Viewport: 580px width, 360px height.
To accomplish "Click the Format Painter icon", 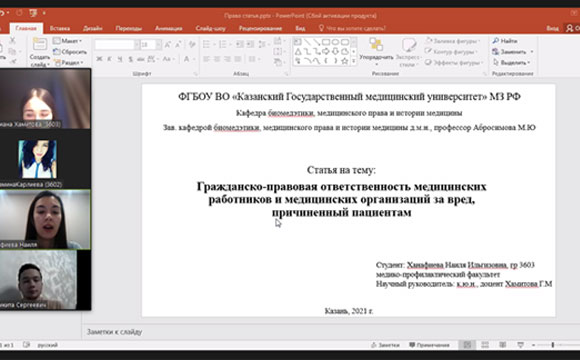I will [13, 61].
